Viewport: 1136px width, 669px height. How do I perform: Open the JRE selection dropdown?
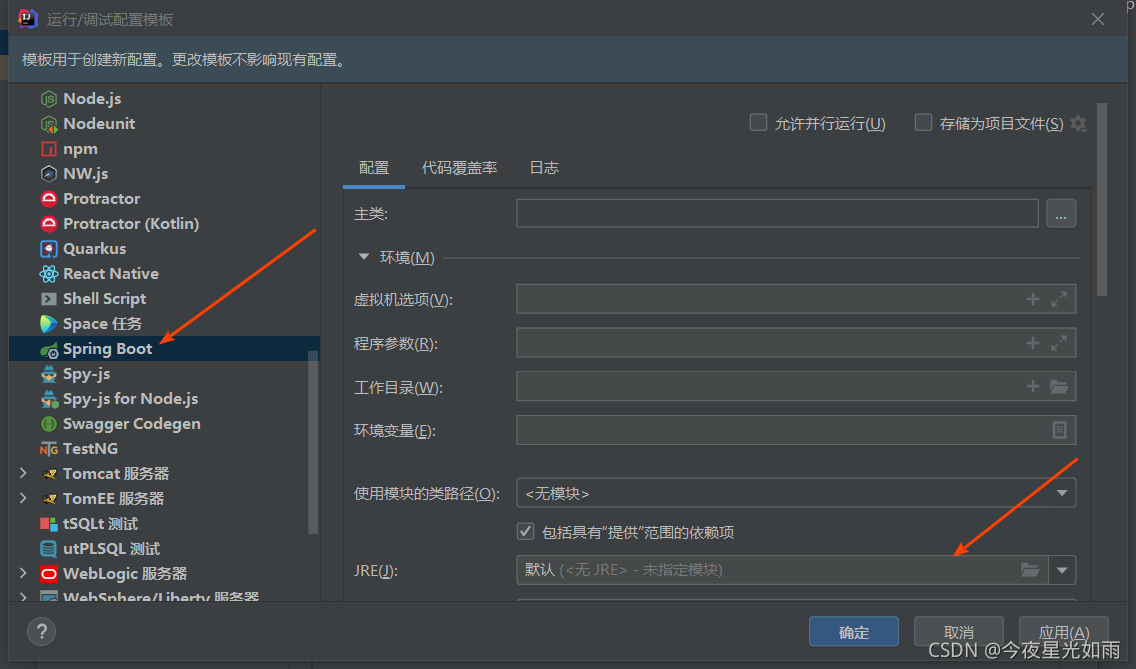(1062, 569)
